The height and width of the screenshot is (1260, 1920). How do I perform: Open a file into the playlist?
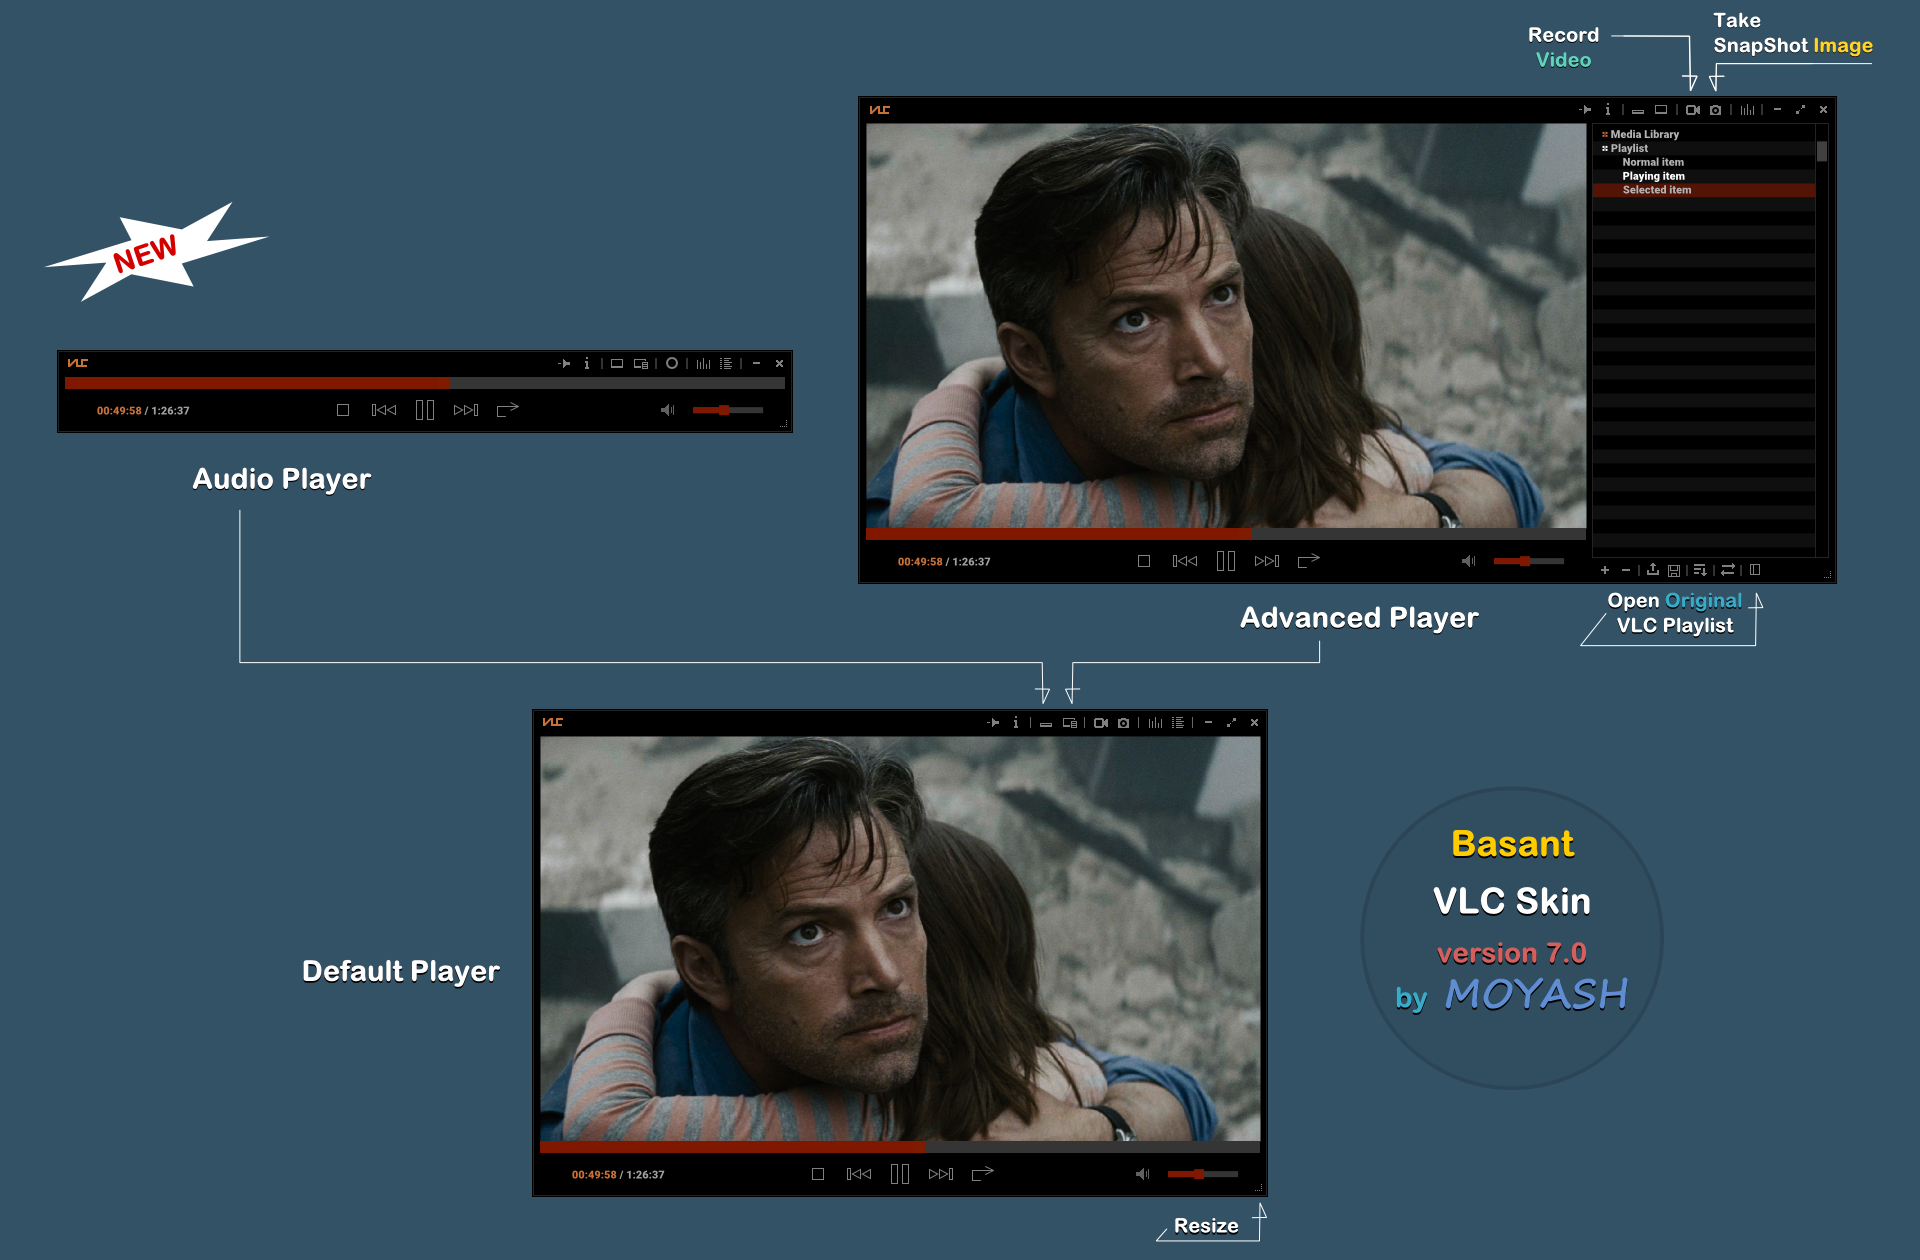coord(1653,570)
